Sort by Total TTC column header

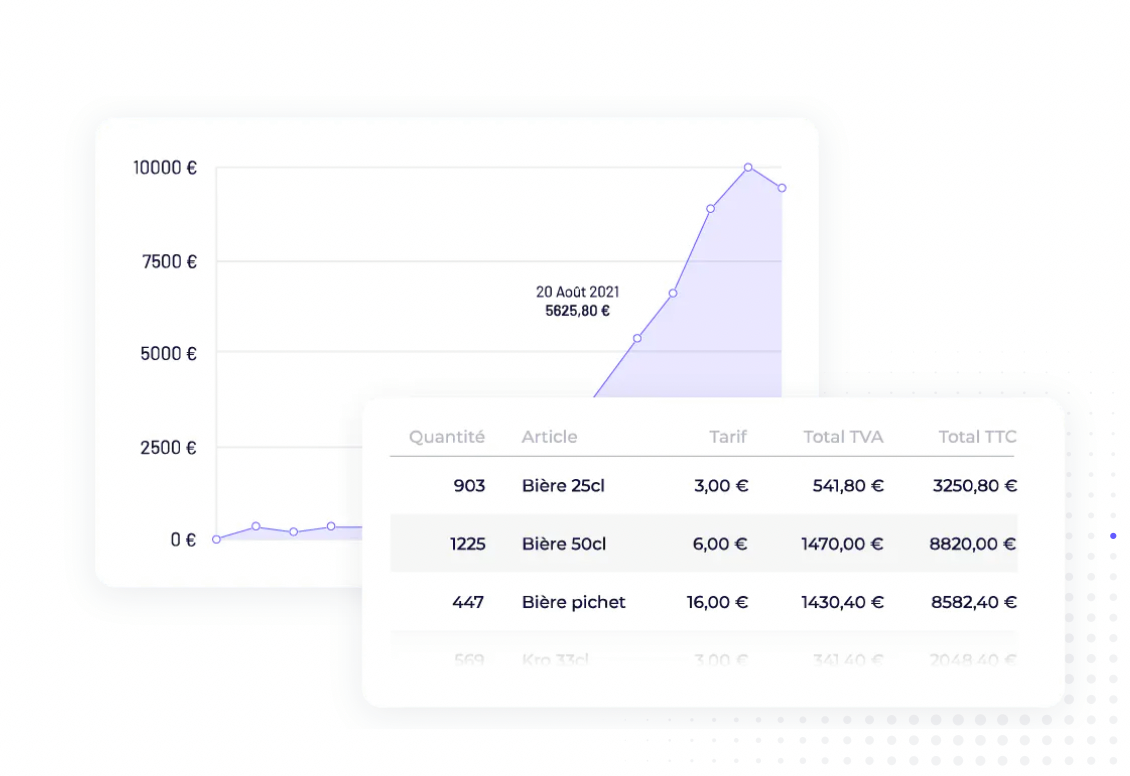[x=977, y=437]
